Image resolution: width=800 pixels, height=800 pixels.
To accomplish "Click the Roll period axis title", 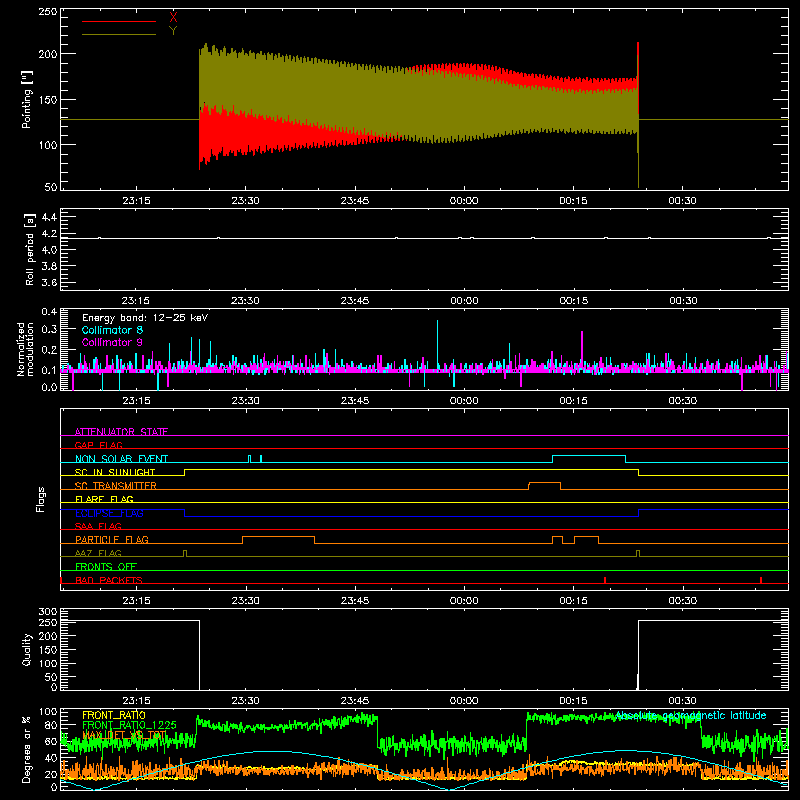I will [30, 249].
